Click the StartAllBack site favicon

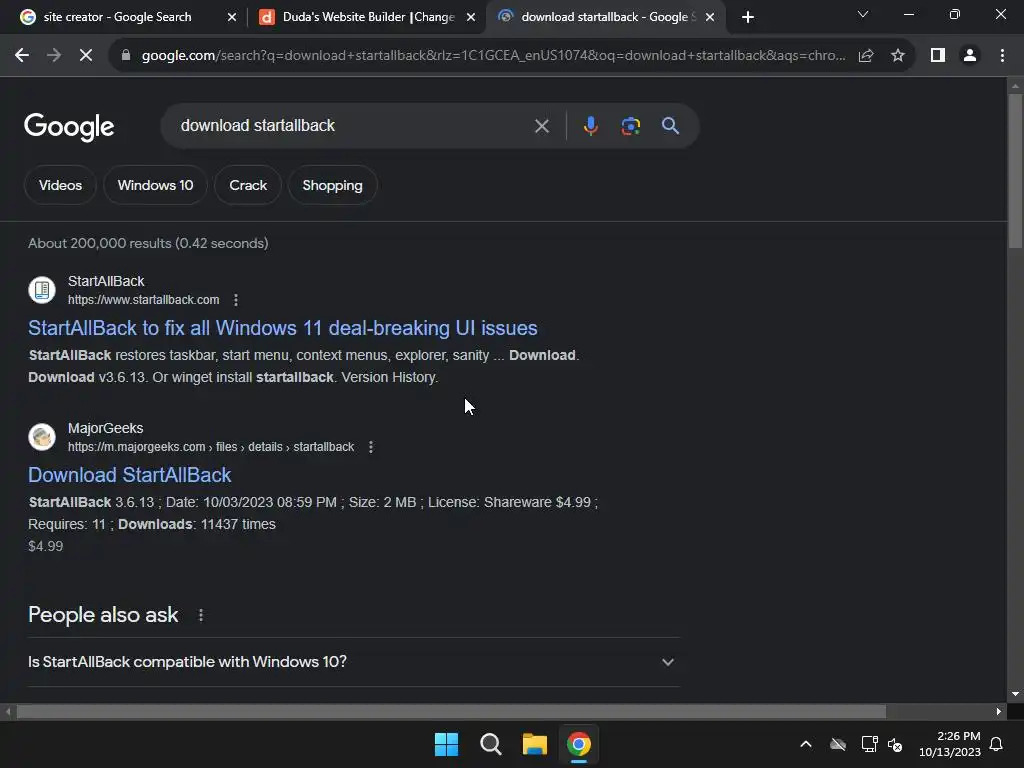click(42, 290)
